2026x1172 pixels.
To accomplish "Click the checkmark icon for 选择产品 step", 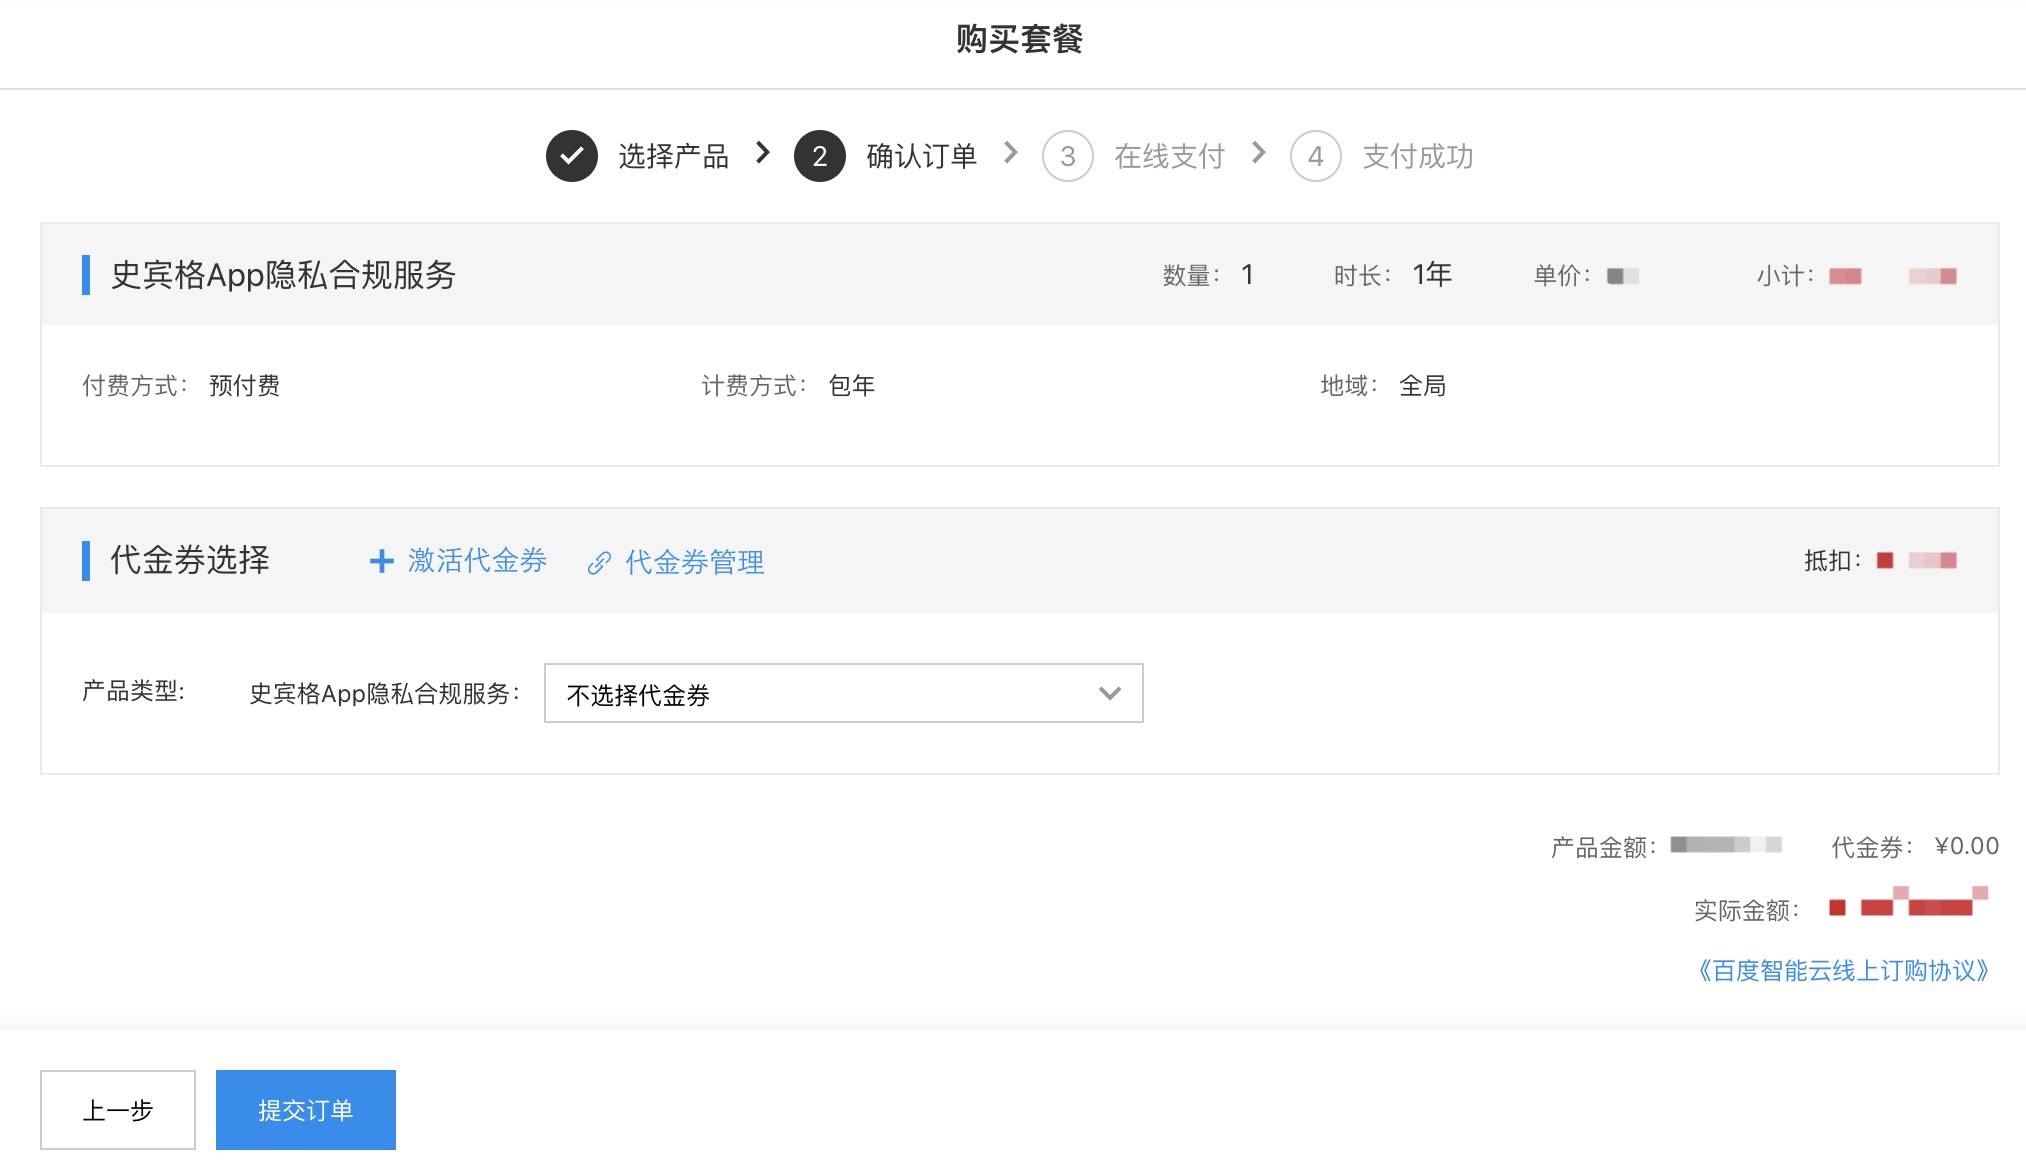I will click(x=572, y=156).
